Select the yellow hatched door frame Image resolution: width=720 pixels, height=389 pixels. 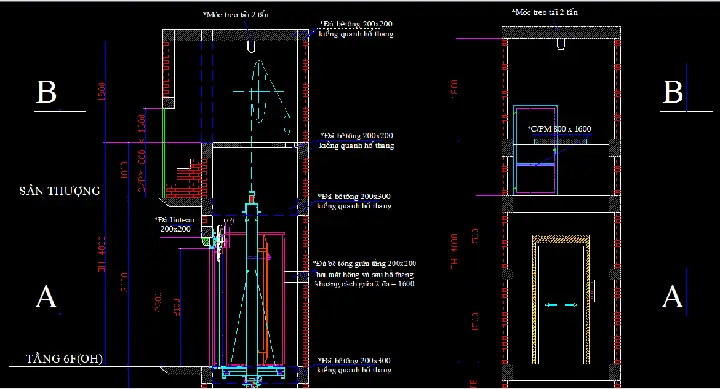(561, 299)
